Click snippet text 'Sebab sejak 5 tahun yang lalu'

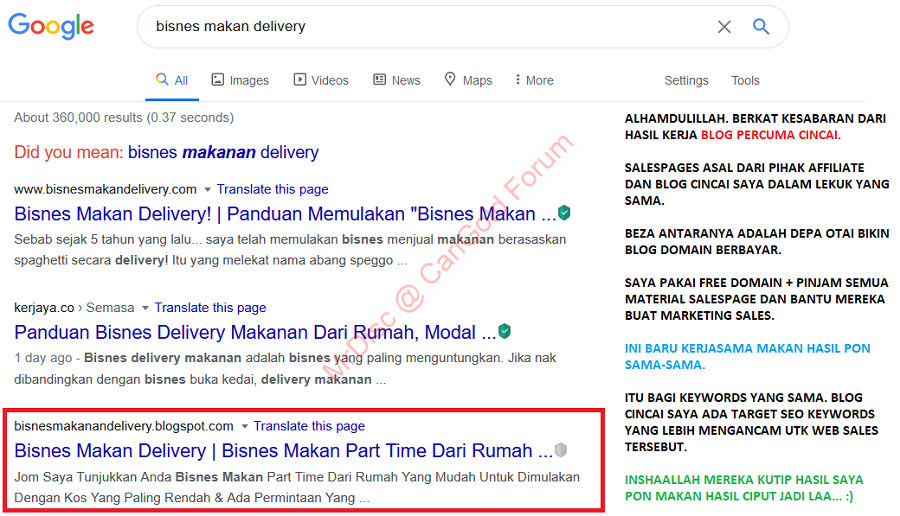point(107,239)
